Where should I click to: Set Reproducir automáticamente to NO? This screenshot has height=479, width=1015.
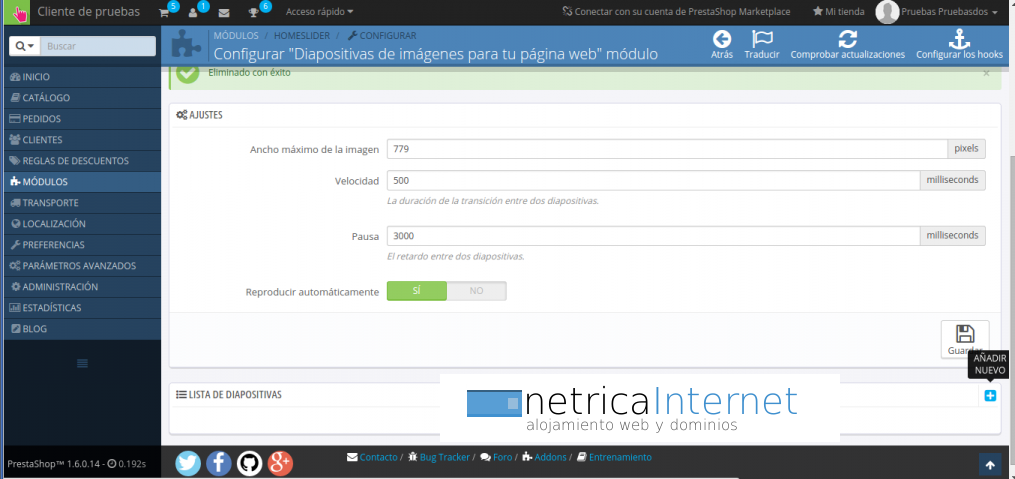[x=476, y=291]
